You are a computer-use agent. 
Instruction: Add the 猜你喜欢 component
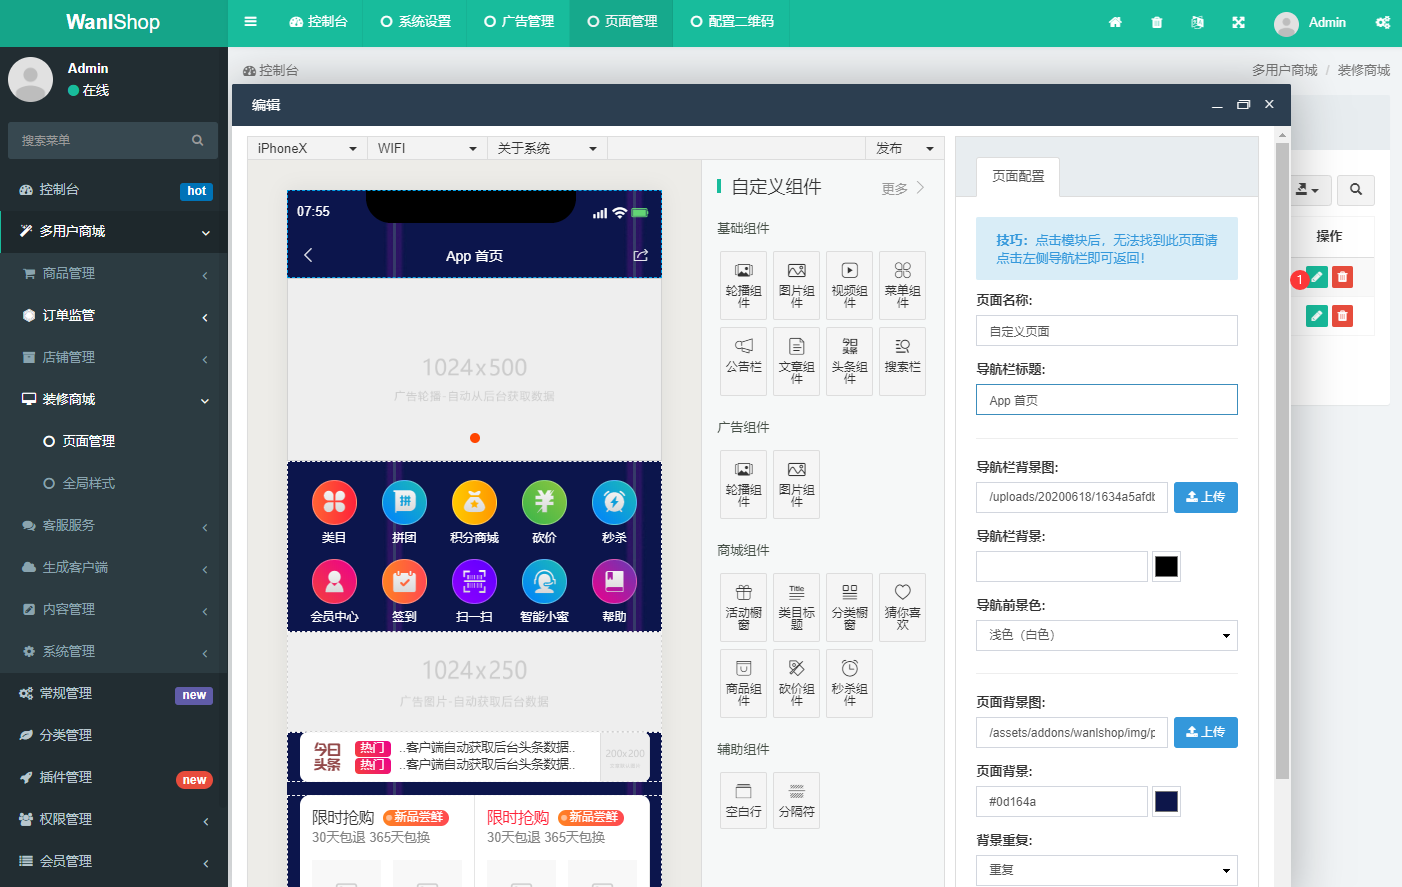pos(902,607)
